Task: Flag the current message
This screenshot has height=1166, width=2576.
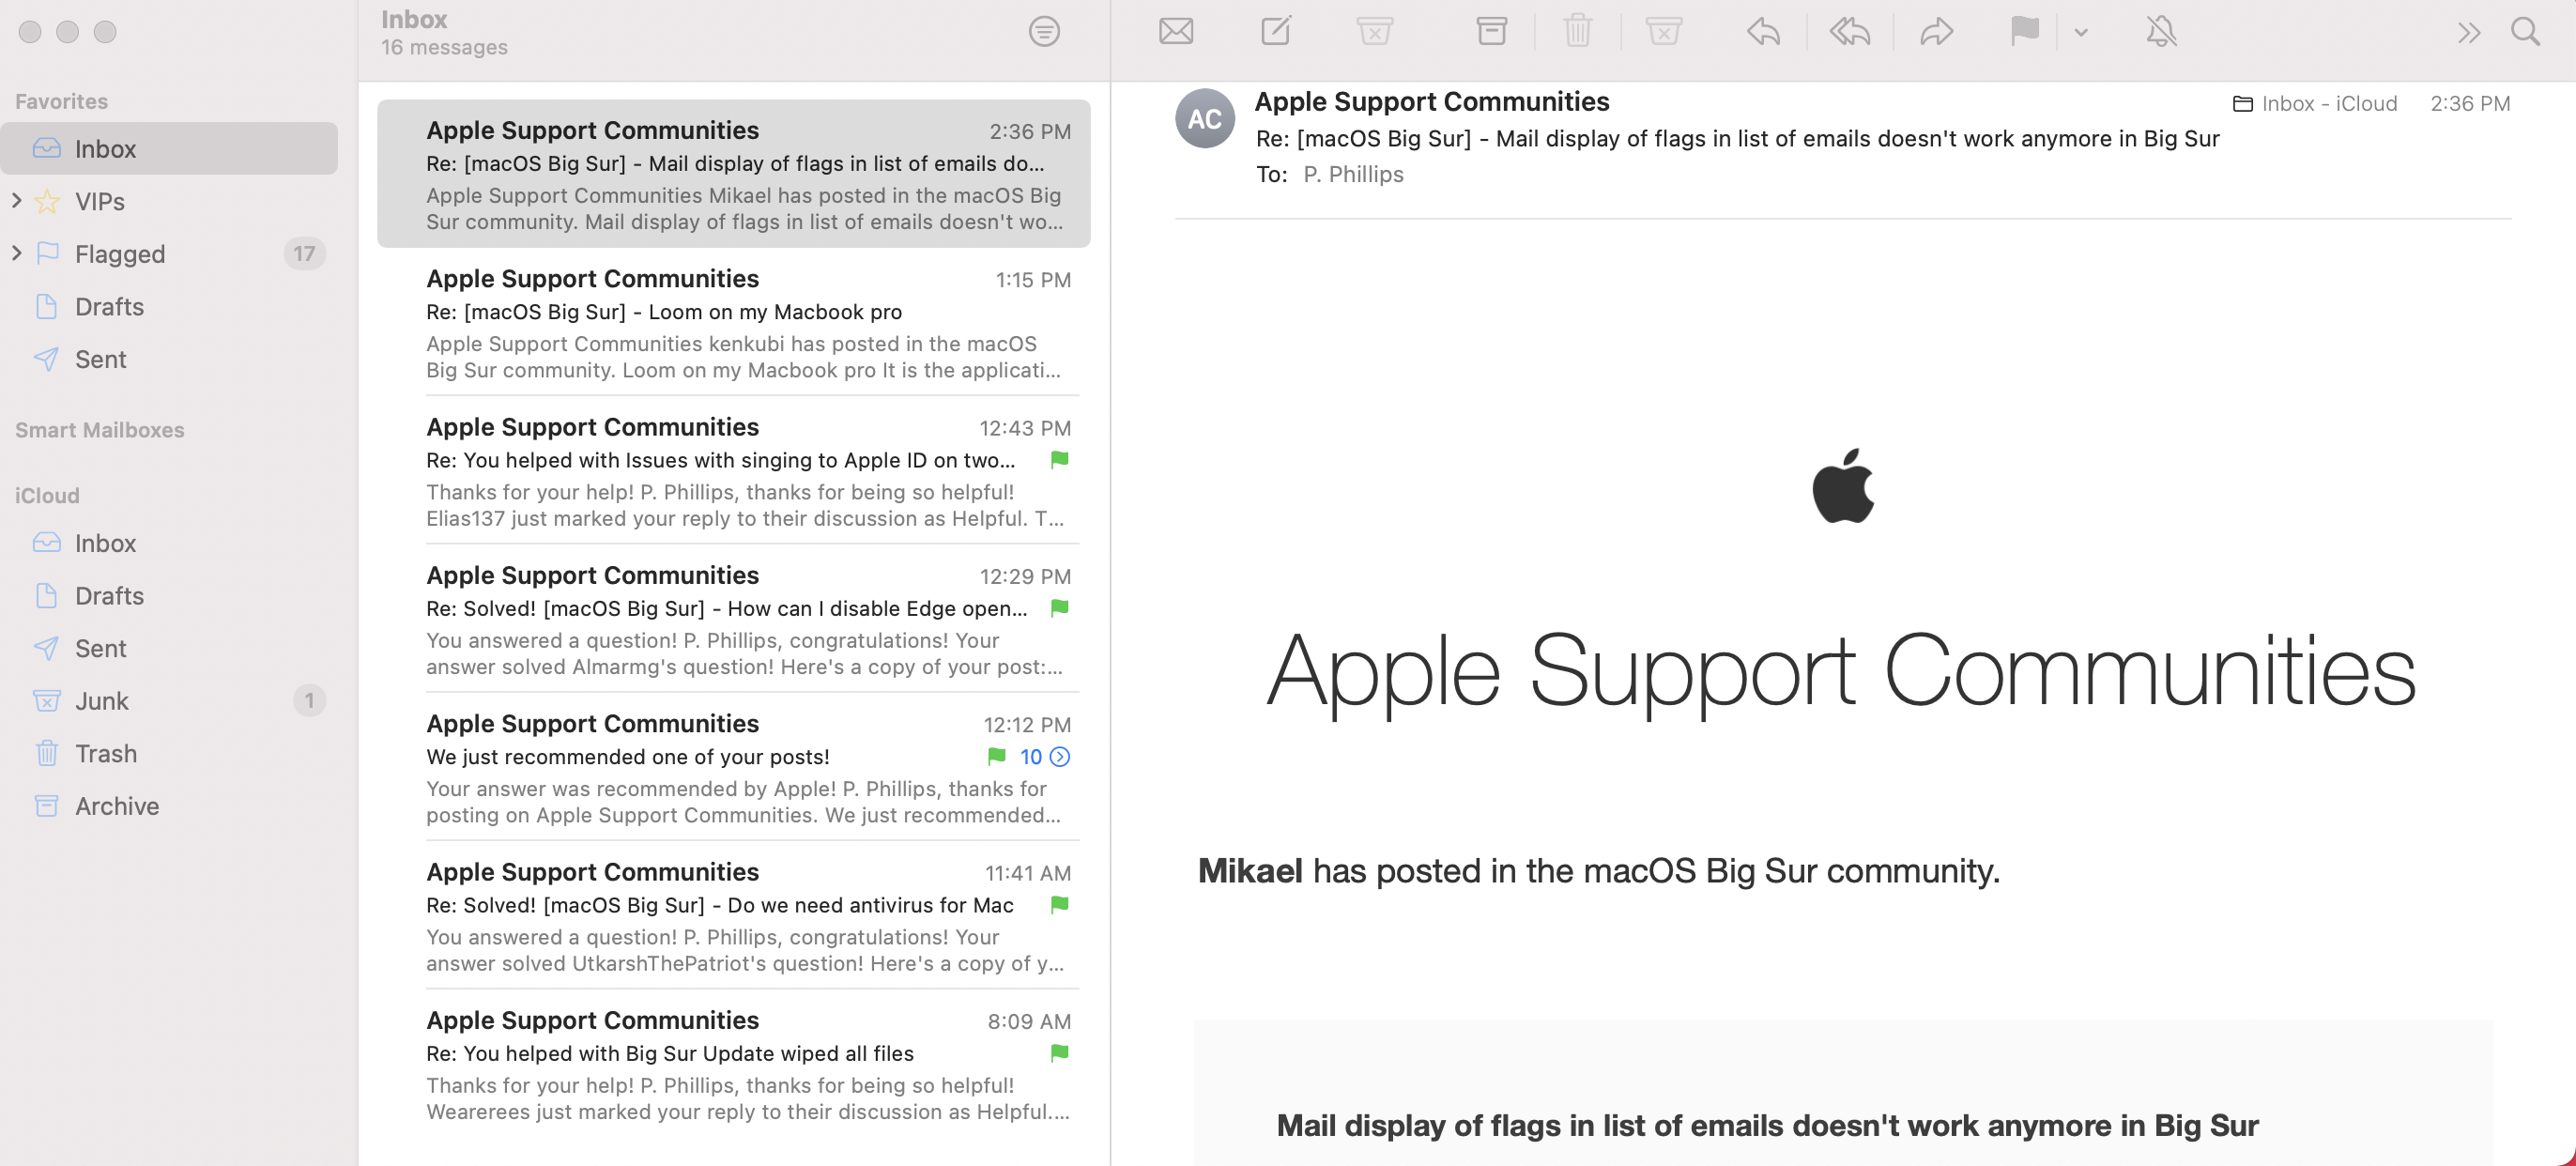Action: (x=2024, y=32)
